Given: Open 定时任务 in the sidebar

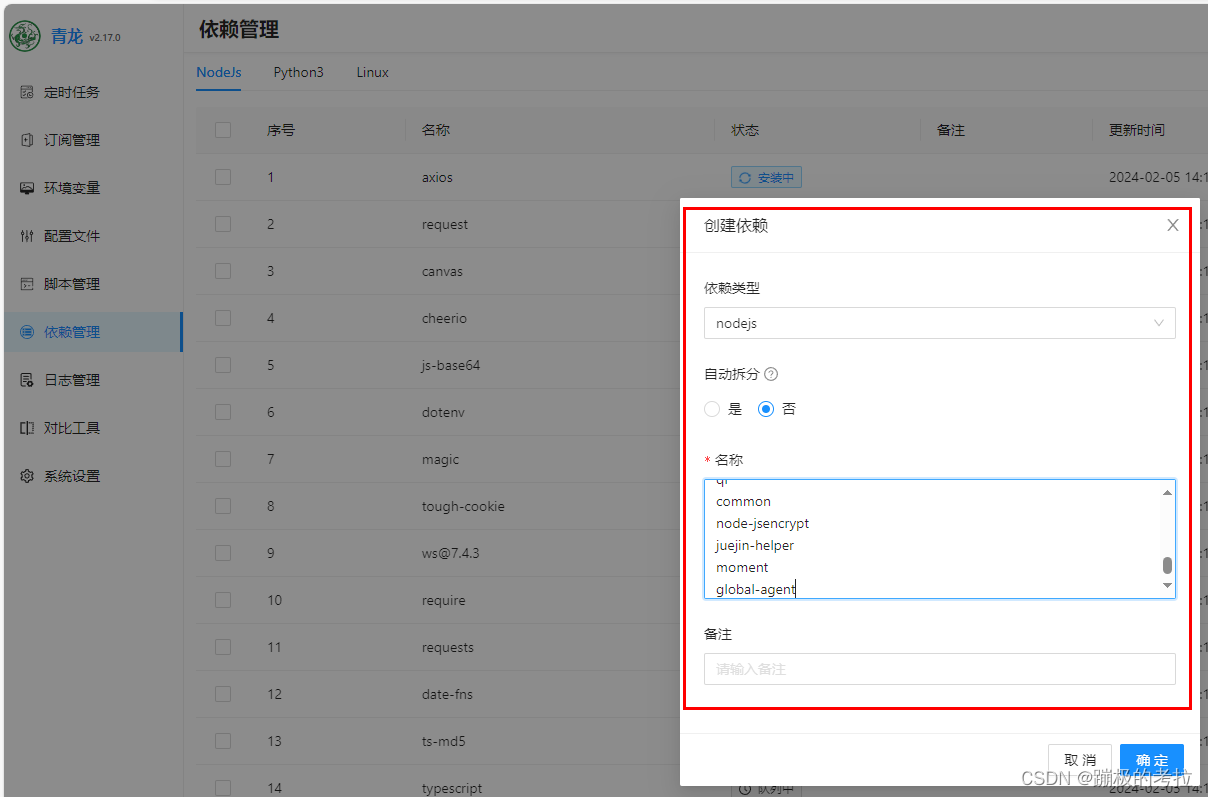Looking at the screenshot, I should [92, 92].
